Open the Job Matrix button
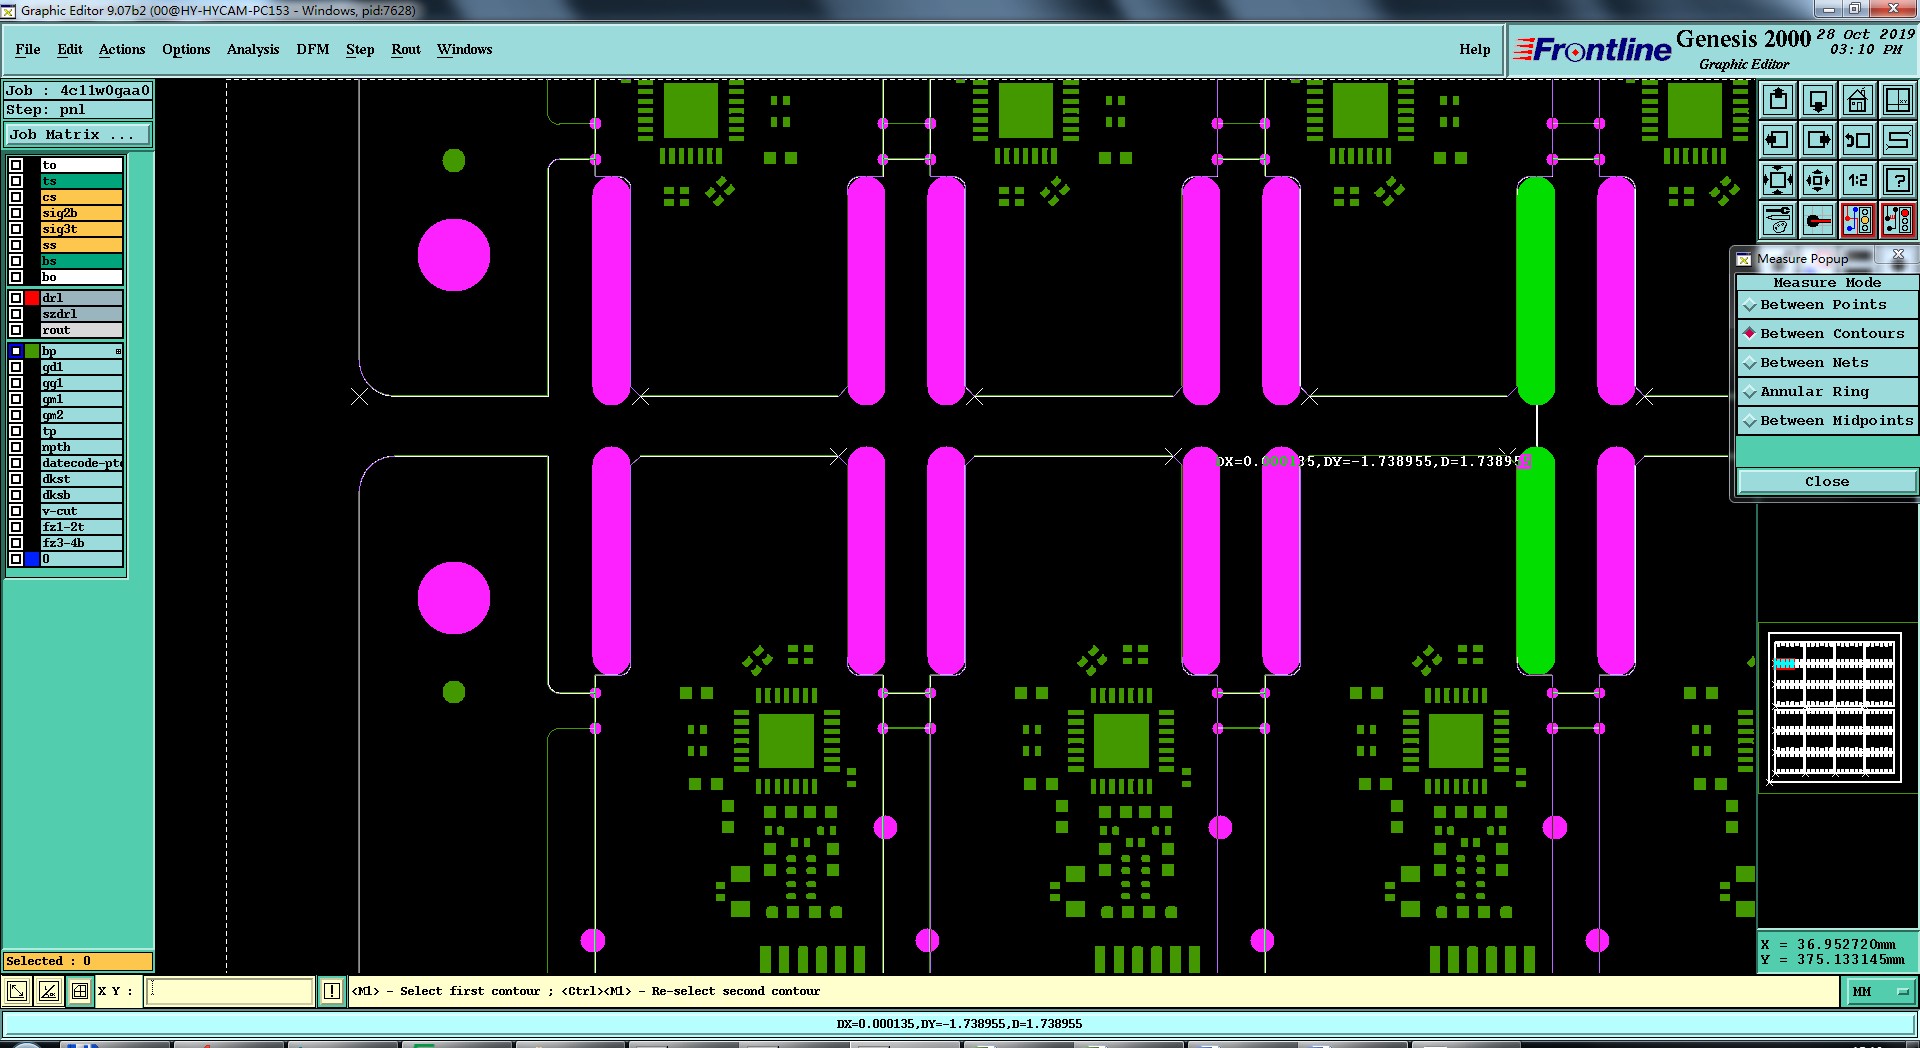 [78, 134]
